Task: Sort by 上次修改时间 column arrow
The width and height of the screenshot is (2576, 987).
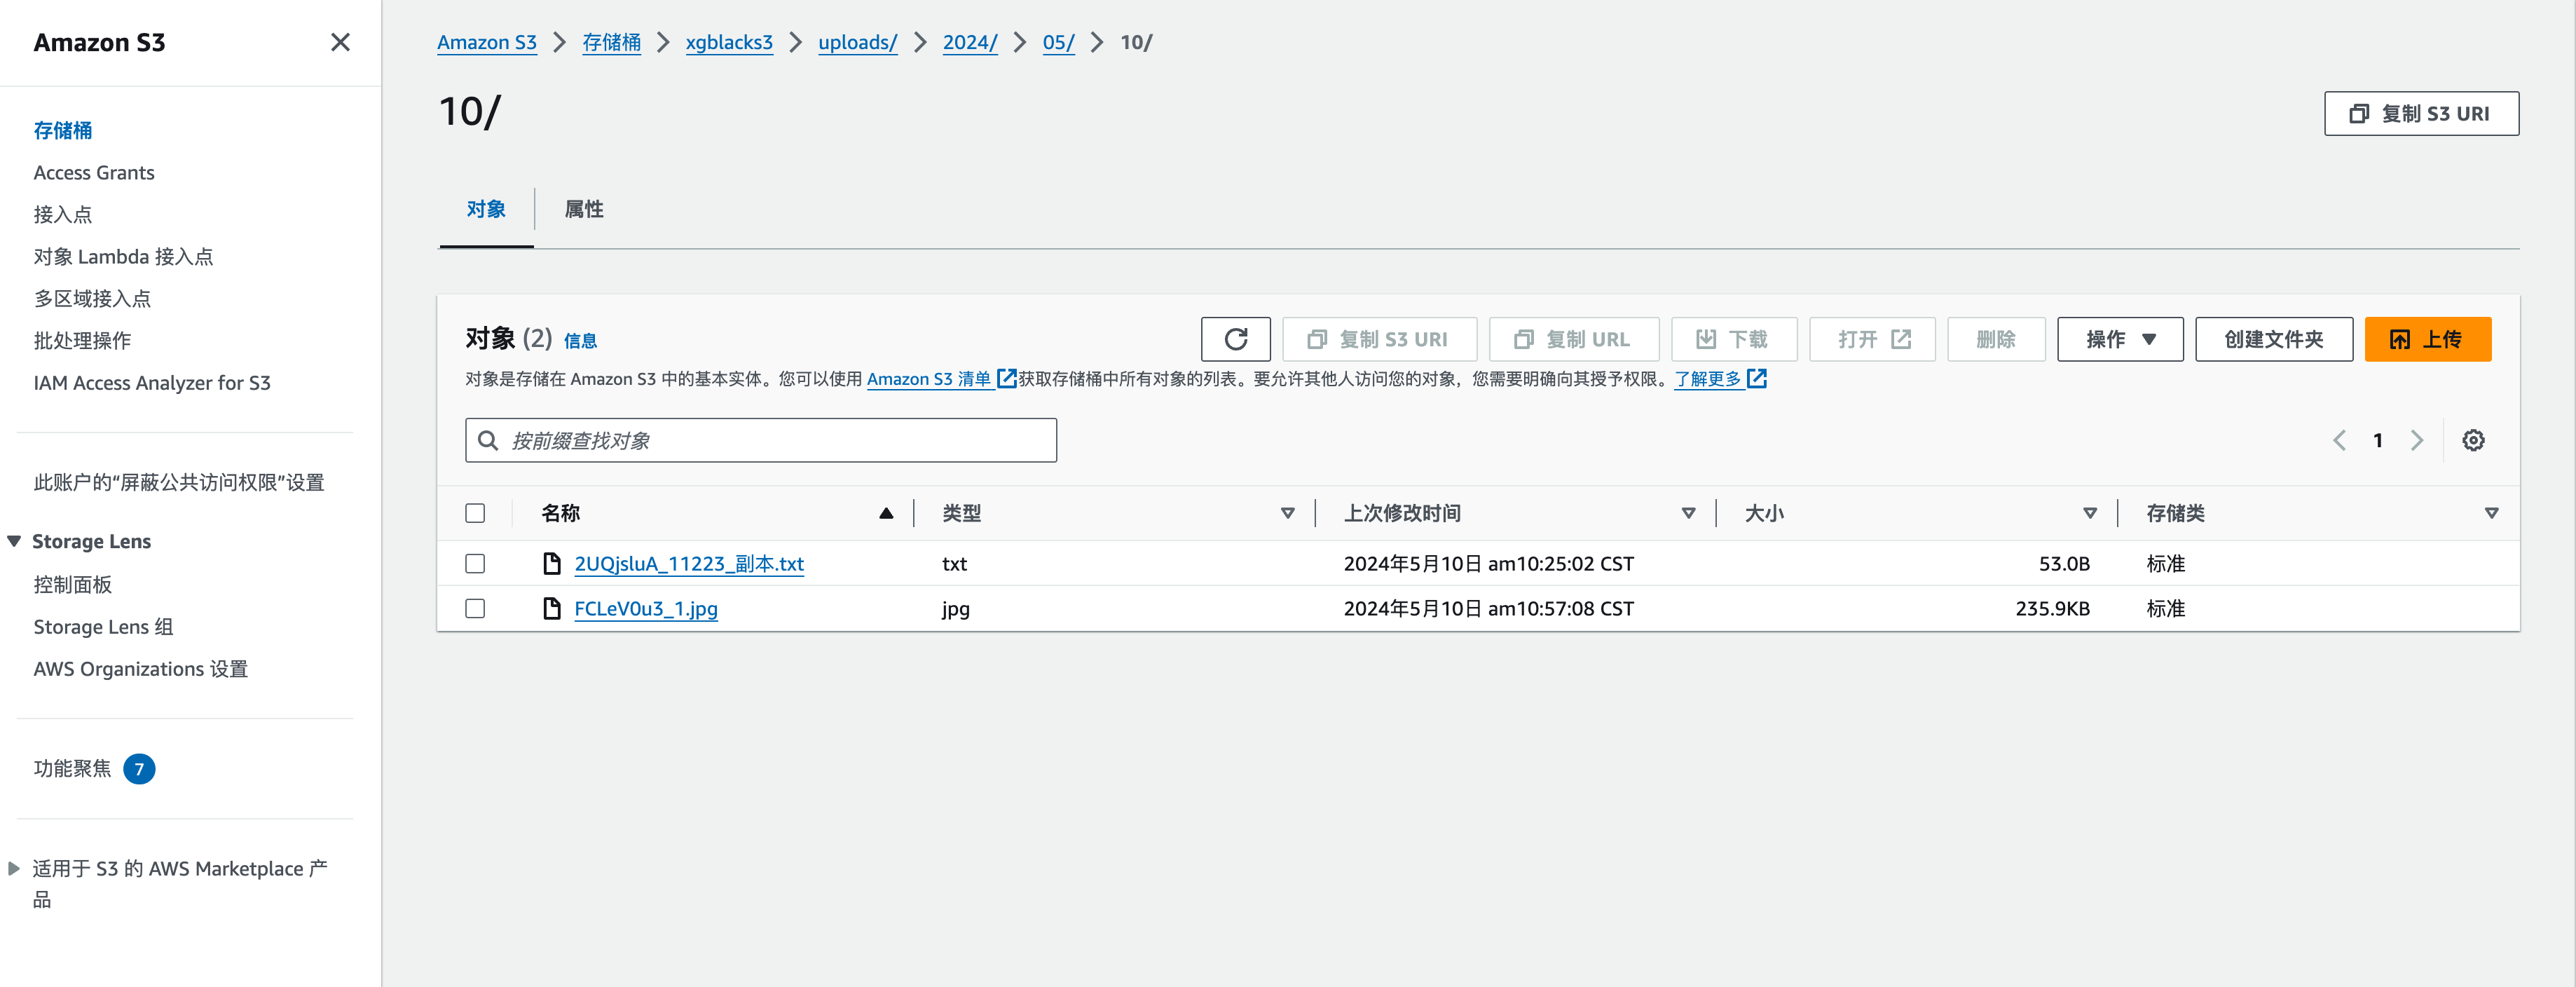Action: pos(1688,513)
